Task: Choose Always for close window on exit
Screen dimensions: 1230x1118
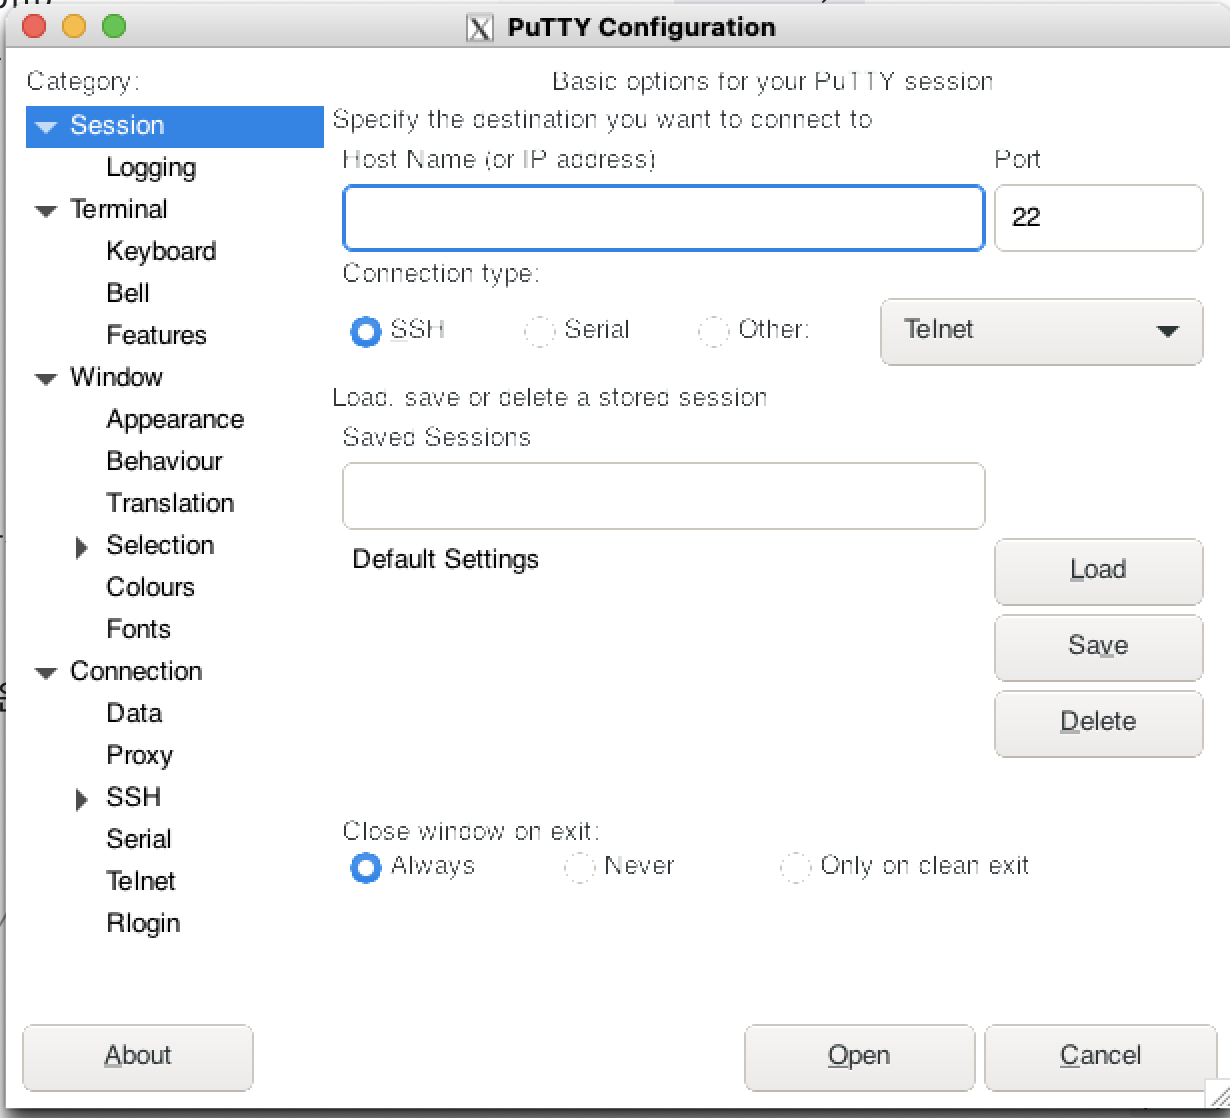Action: tap(365, 867)
